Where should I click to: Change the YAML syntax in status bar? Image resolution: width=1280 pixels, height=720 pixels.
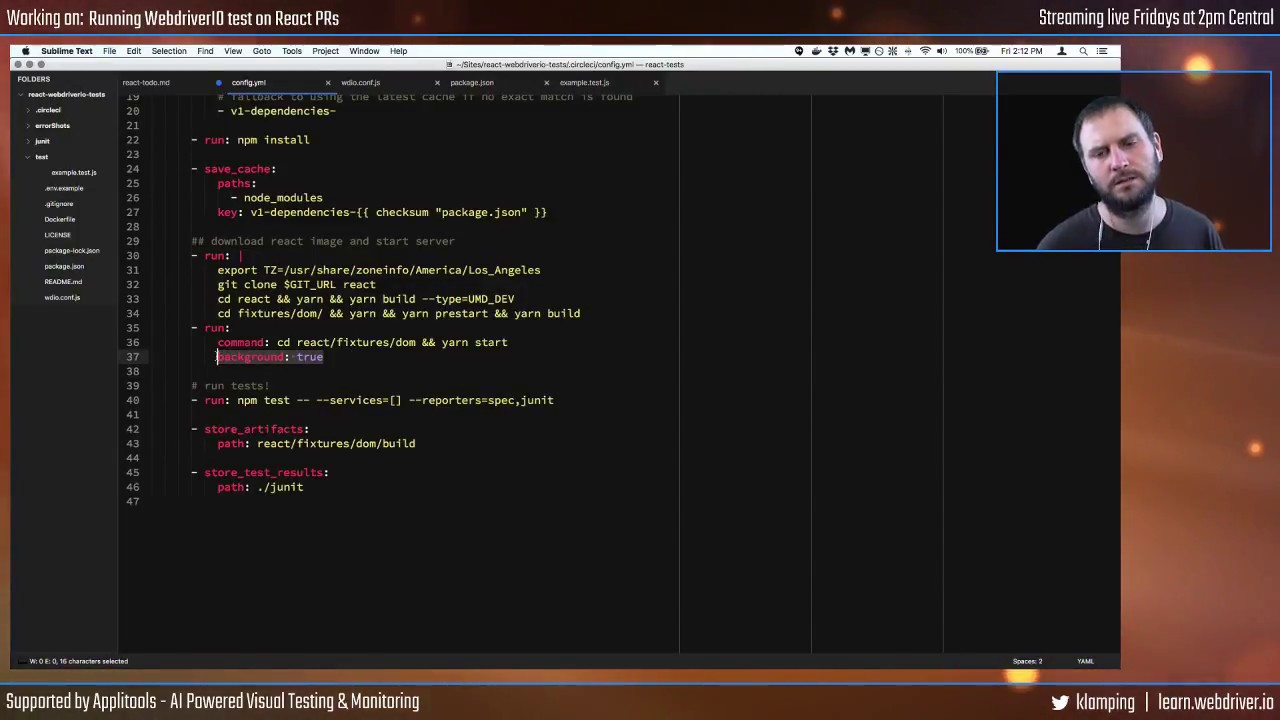[x=1085, y=661]
